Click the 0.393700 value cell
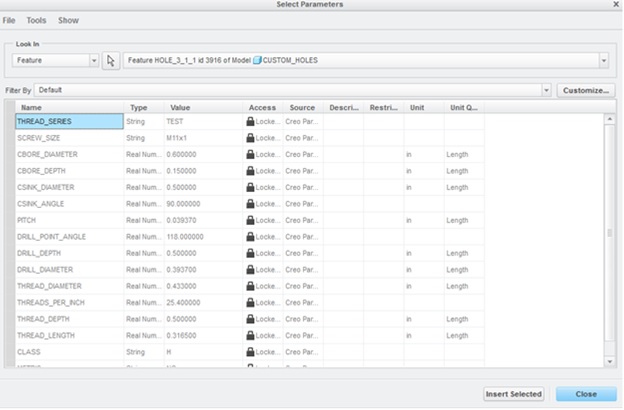Viewport: 624px width, 410px height. pyautogui.click(x=203, y=270)
